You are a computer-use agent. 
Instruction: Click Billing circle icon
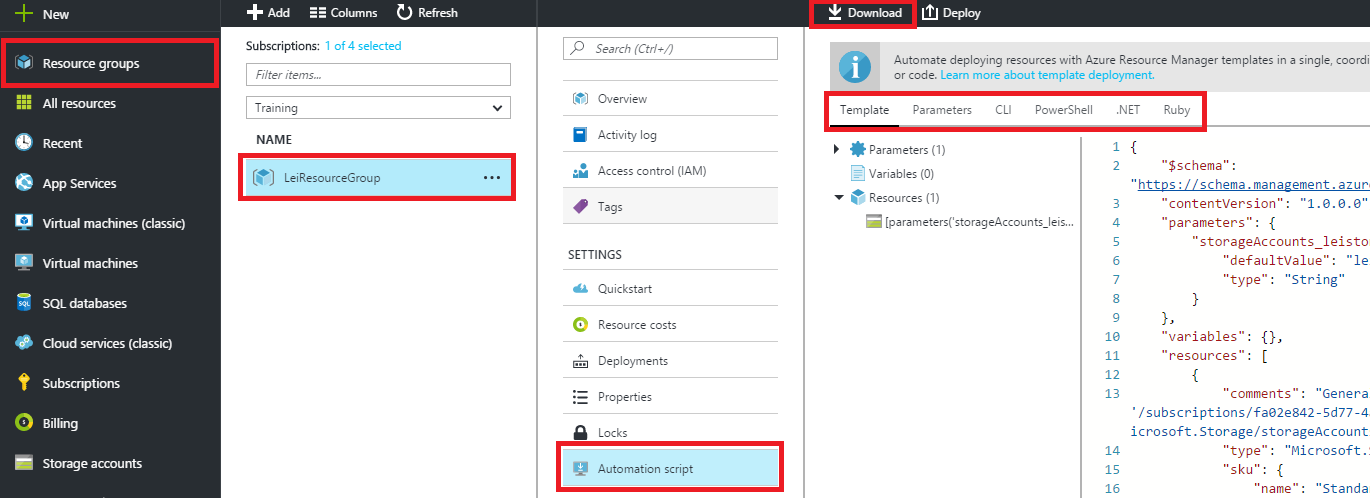click(x=24, y=423)
